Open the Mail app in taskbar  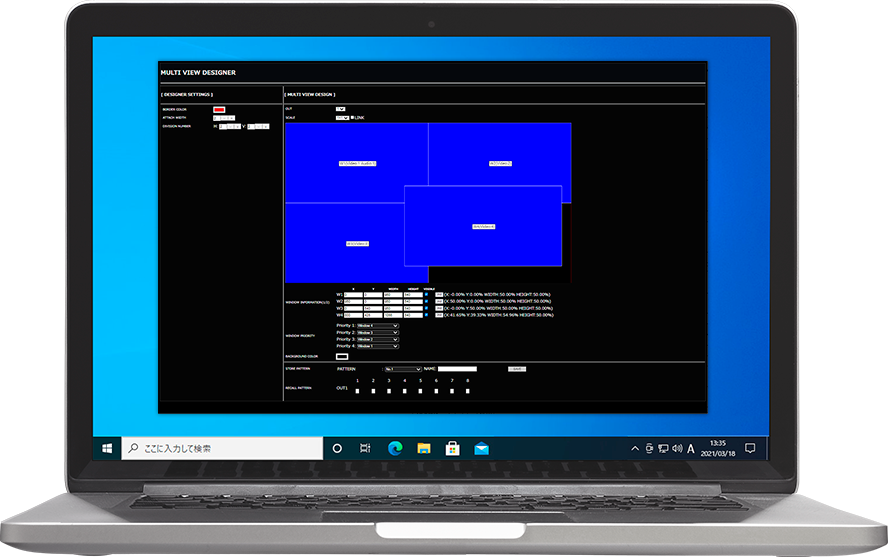tap(481, 448)
